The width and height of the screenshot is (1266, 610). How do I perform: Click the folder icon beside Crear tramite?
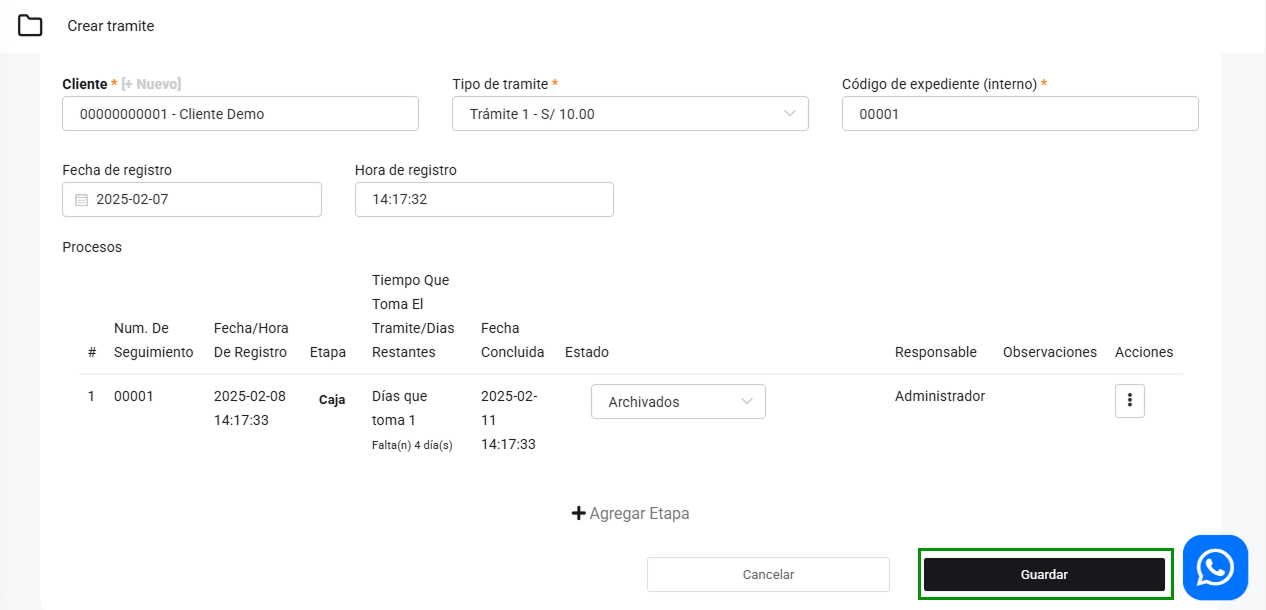[30, 26]
